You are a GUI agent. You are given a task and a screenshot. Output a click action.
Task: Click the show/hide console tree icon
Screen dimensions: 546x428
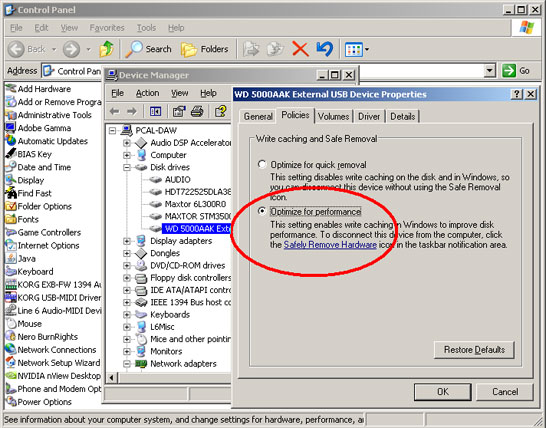tap(155, 111)
